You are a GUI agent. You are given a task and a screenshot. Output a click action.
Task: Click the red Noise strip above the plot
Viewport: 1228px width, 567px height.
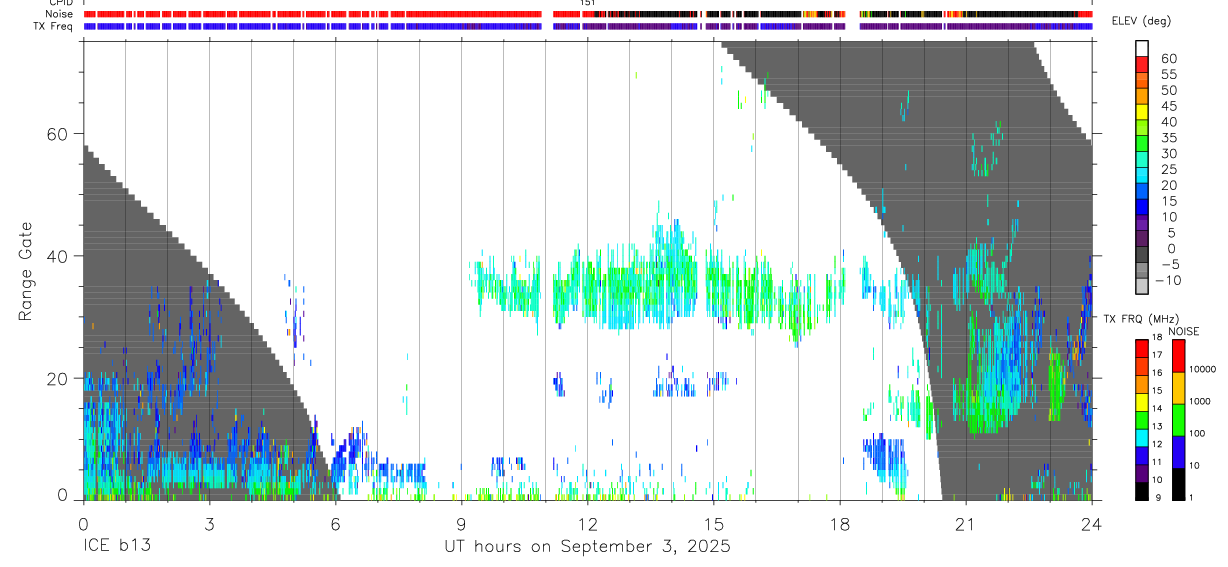click(312, 14)
